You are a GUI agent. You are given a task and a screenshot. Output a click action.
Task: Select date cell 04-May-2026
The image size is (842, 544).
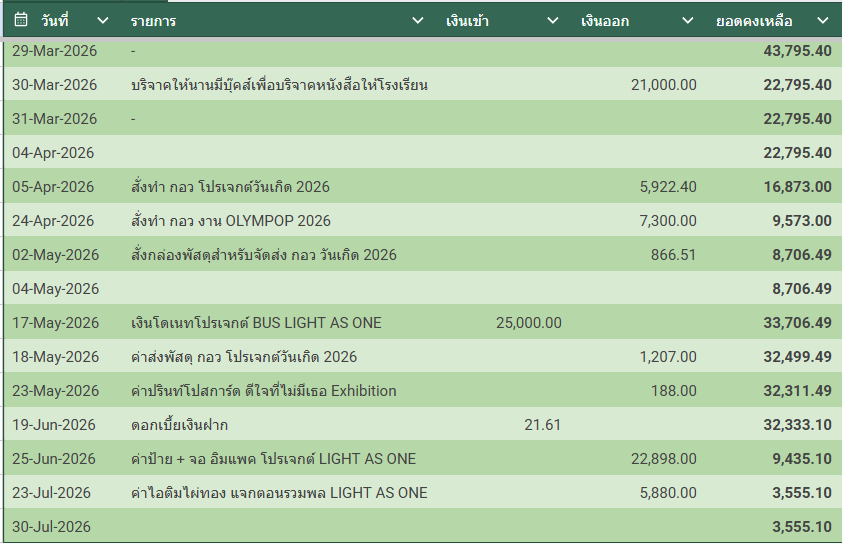[x=56, y=289]
